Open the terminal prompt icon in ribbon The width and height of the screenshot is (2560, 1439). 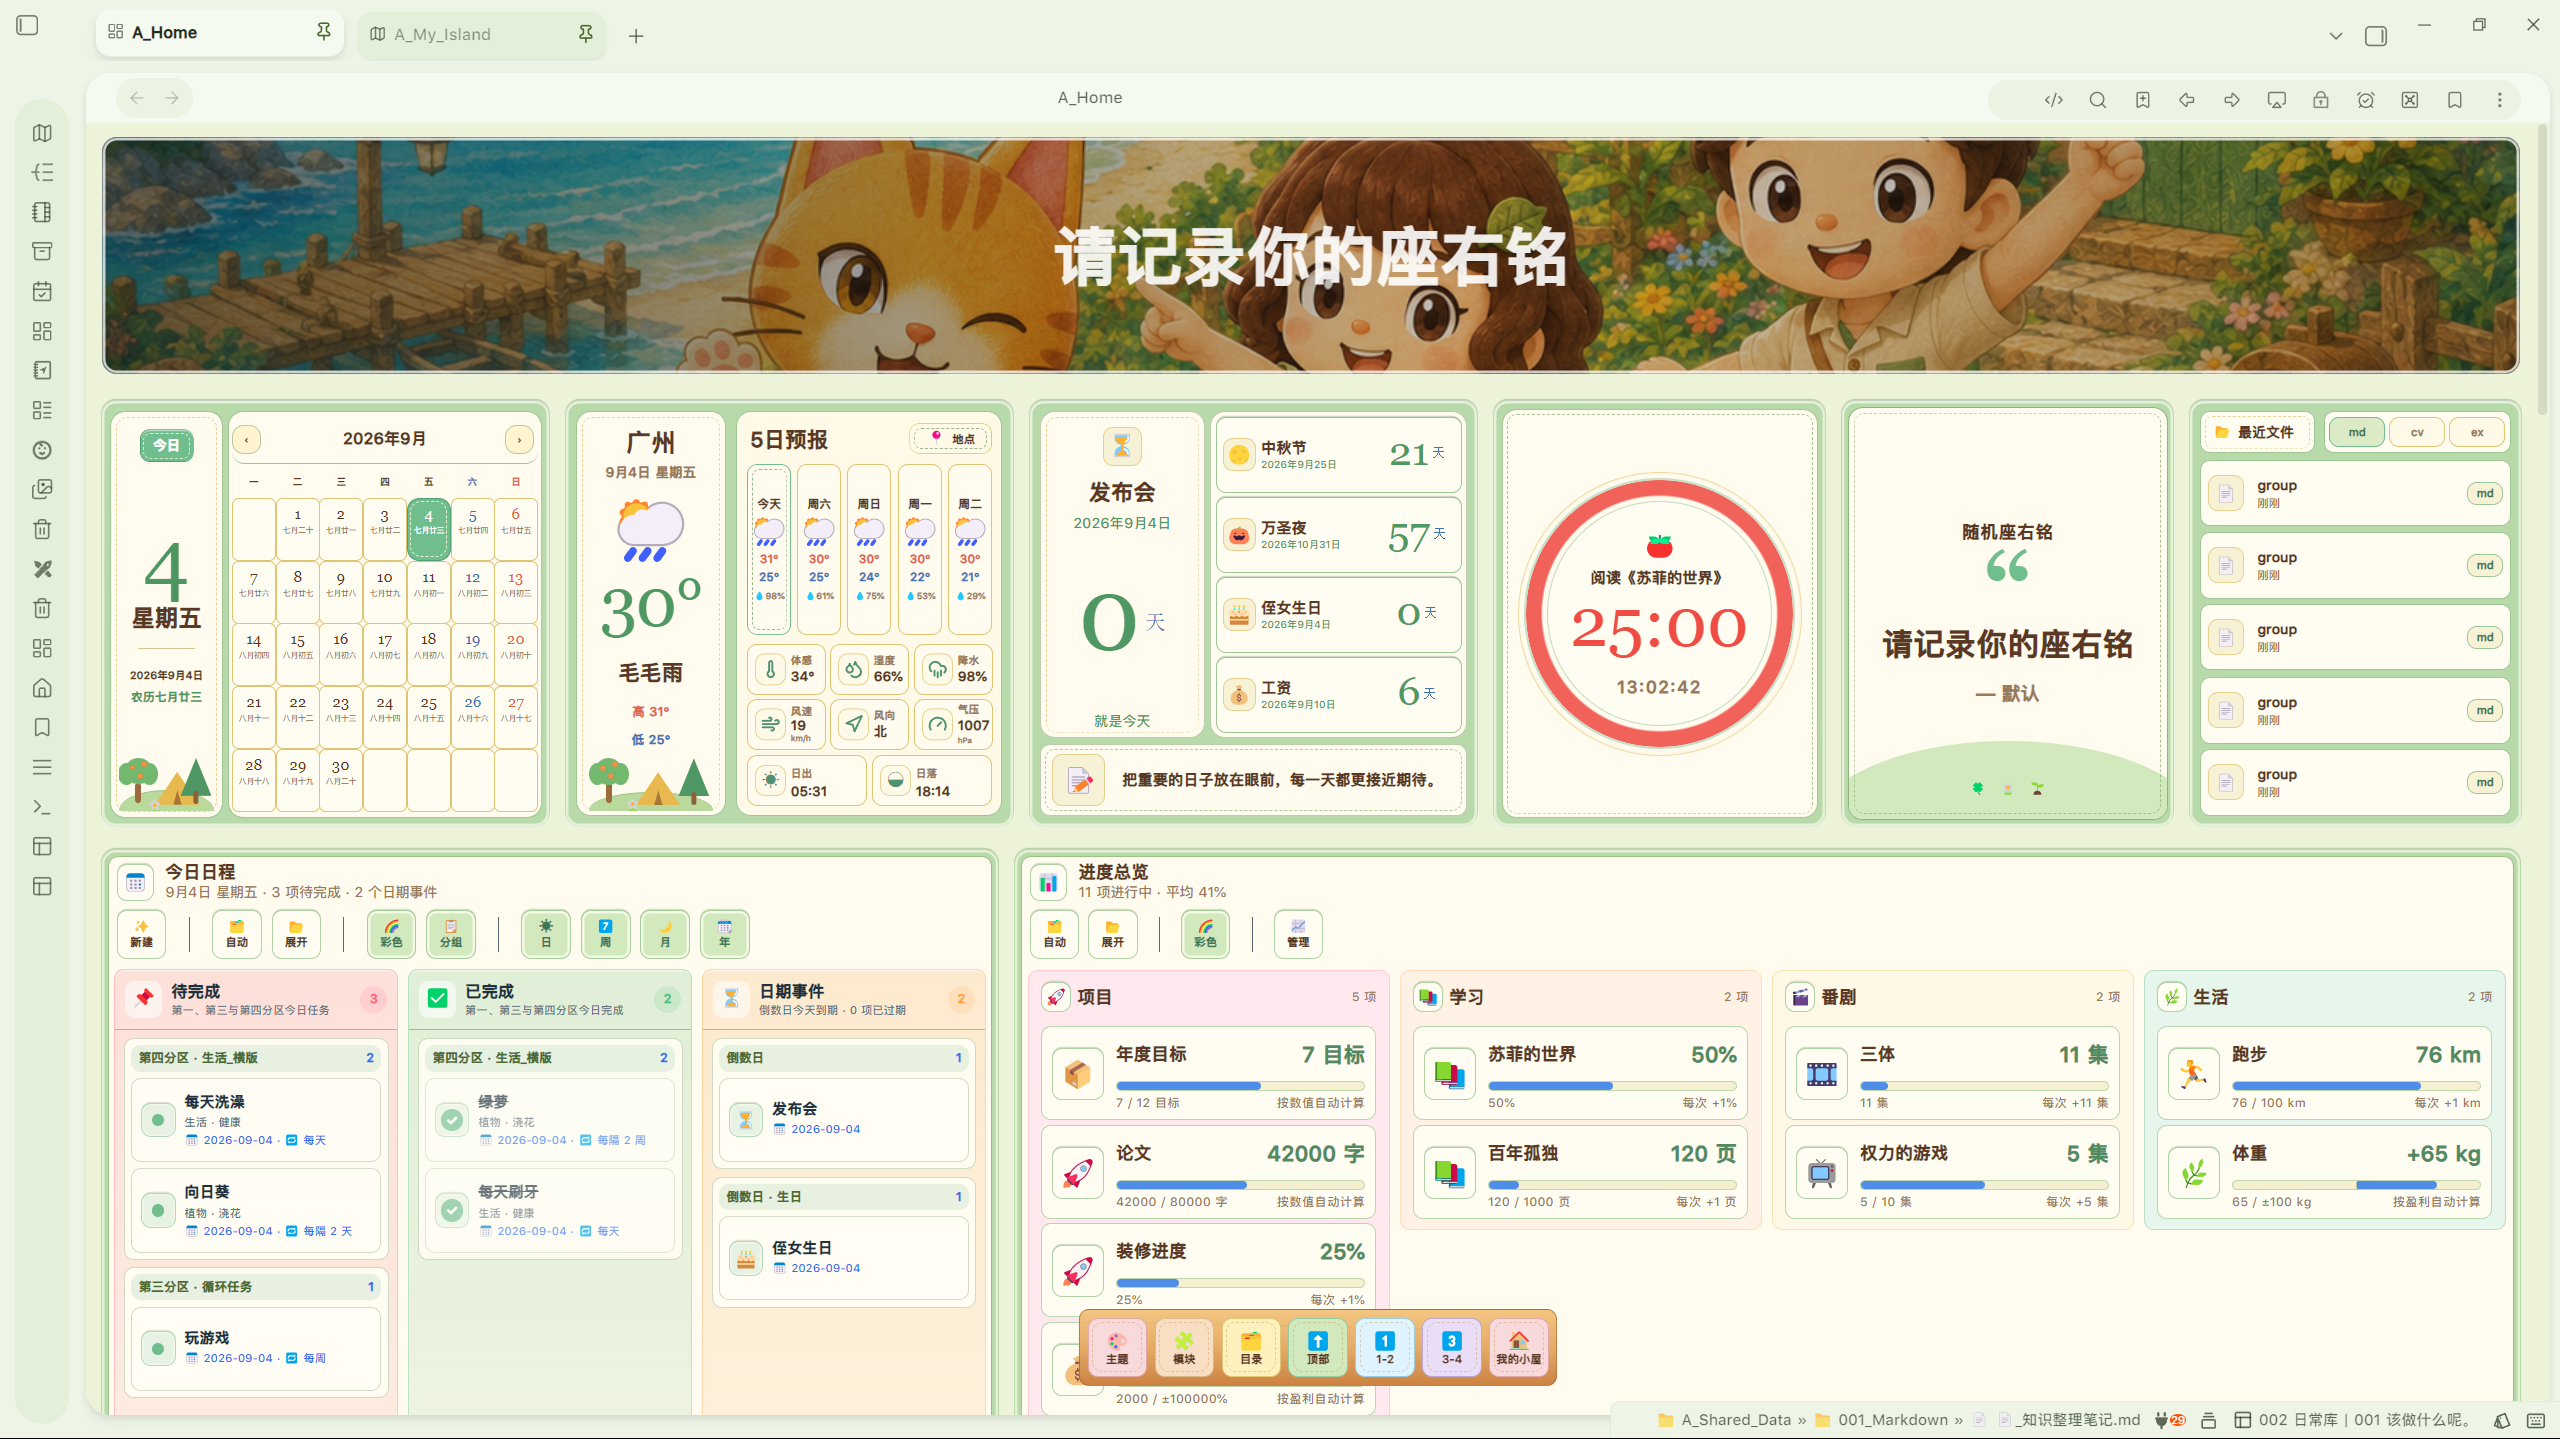click(42, 807)
